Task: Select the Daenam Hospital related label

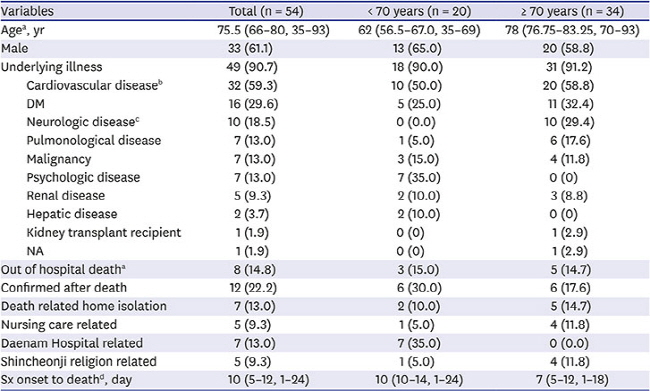Action: click(72, 343)
